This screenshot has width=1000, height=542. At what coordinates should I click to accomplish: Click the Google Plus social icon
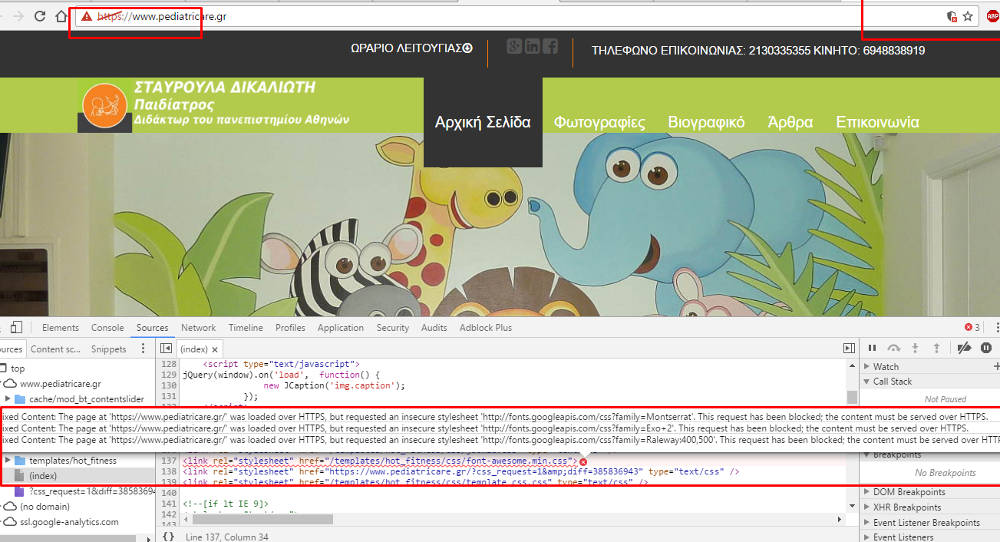(x=514, y=46)
